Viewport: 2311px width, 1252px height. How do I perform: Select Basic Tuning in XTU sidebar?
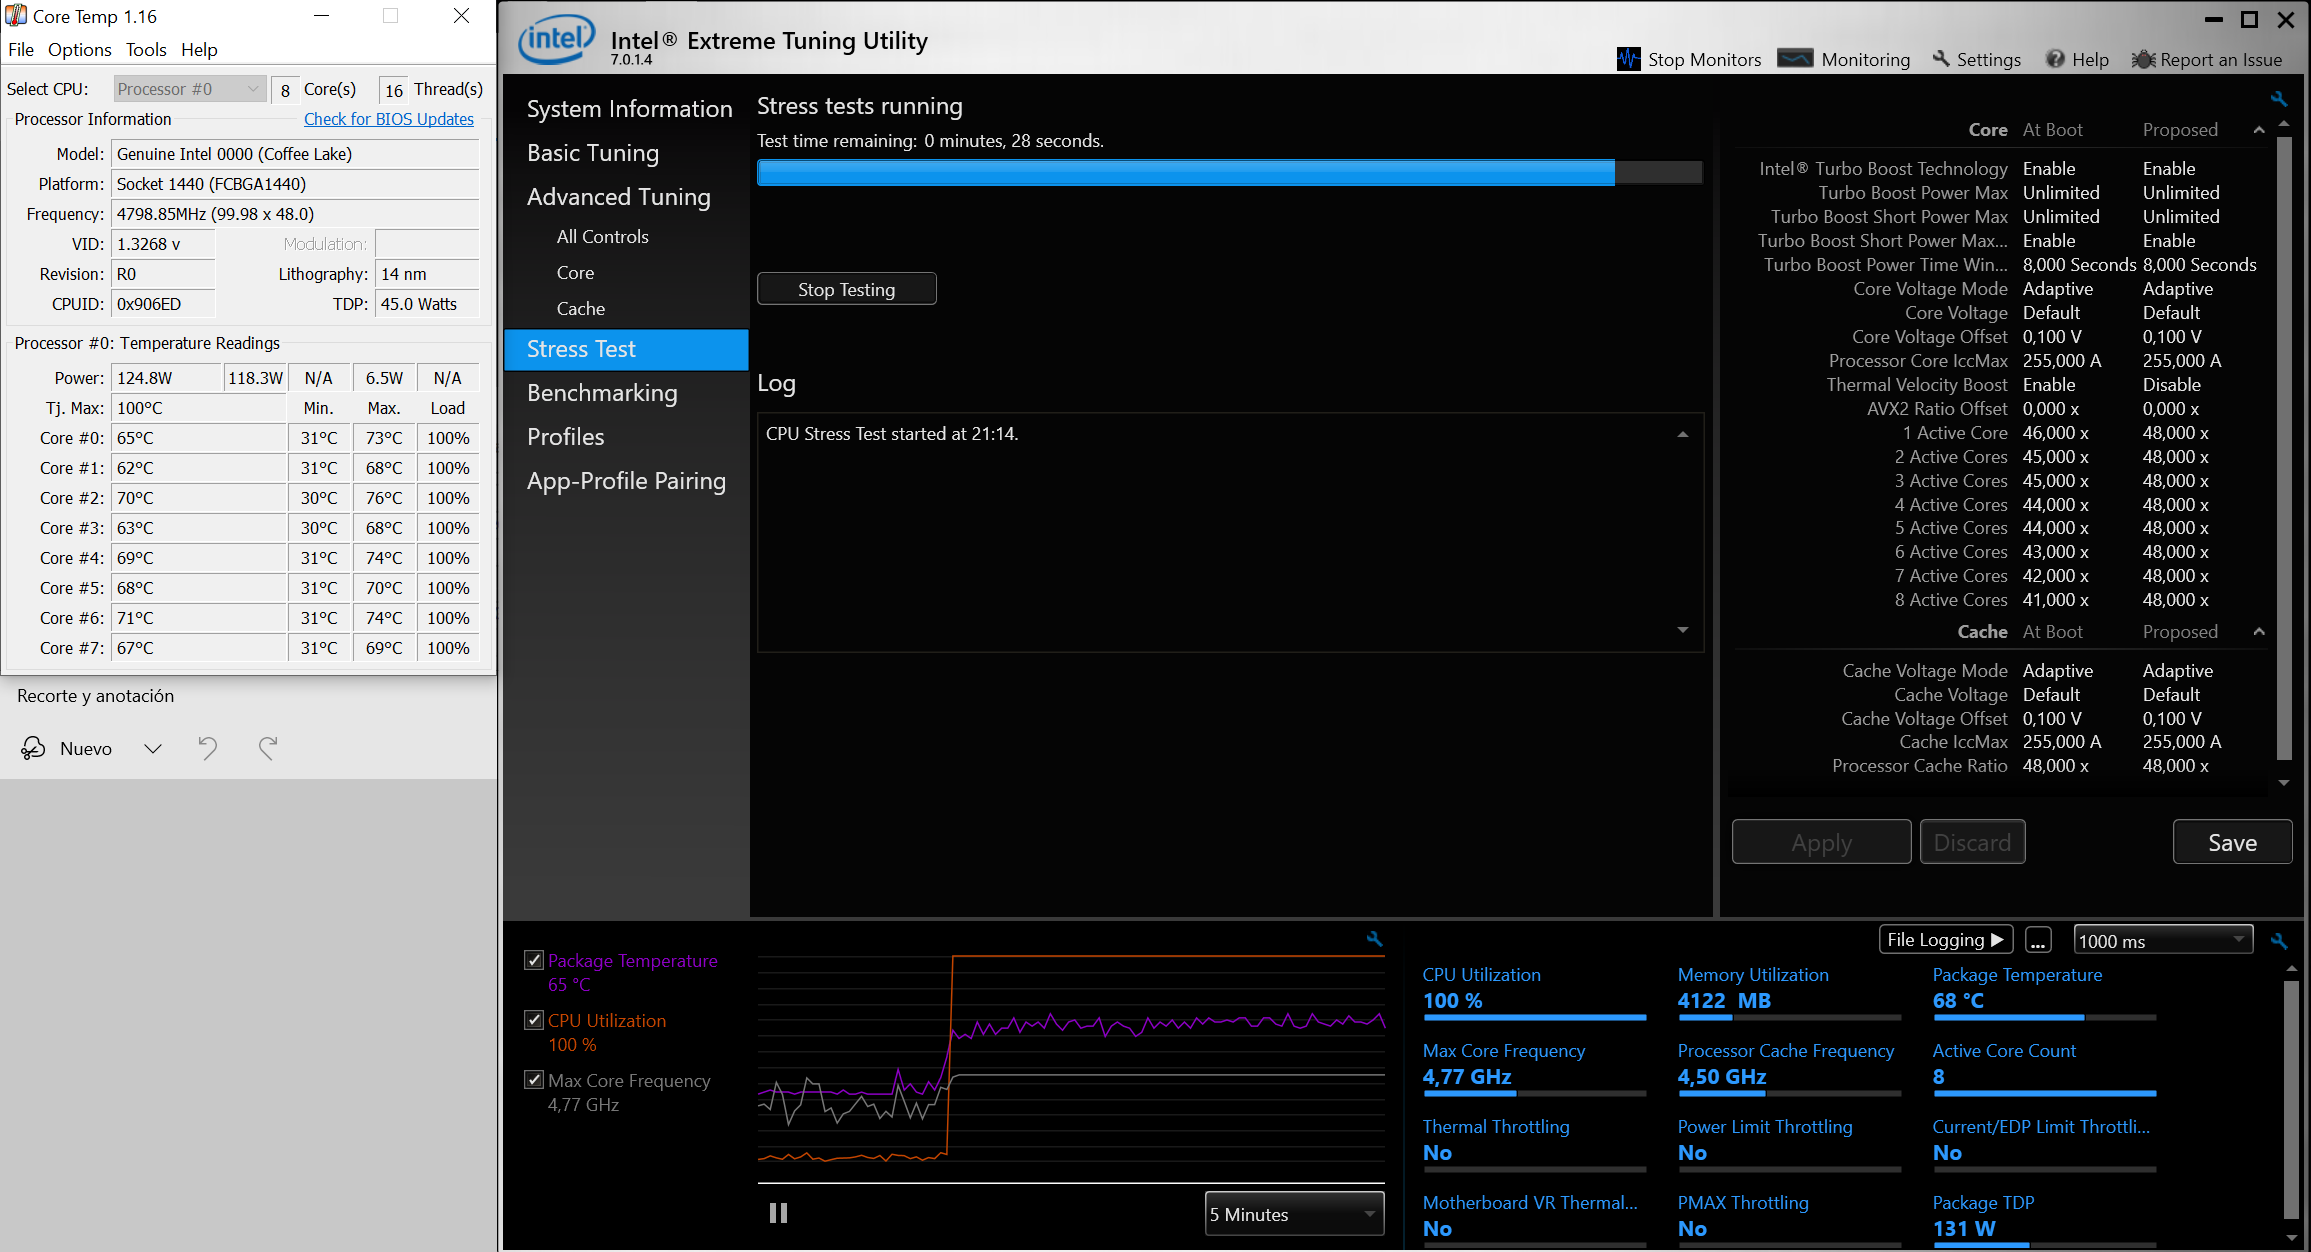[x=592, y=153]
